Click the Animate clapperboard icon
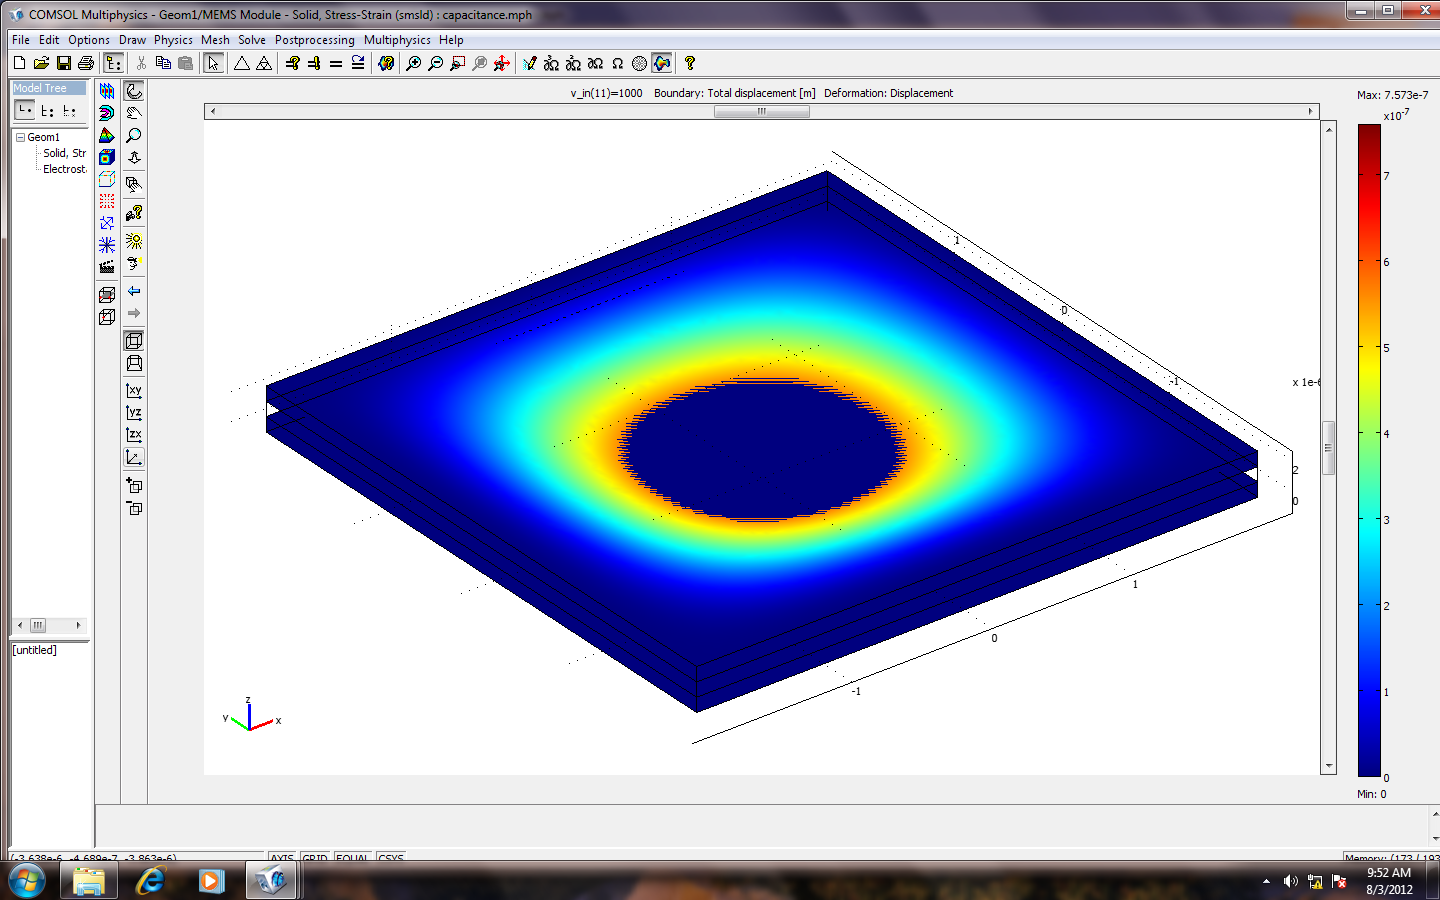This screenshot has width=1440, height=900. pos(107,267)
